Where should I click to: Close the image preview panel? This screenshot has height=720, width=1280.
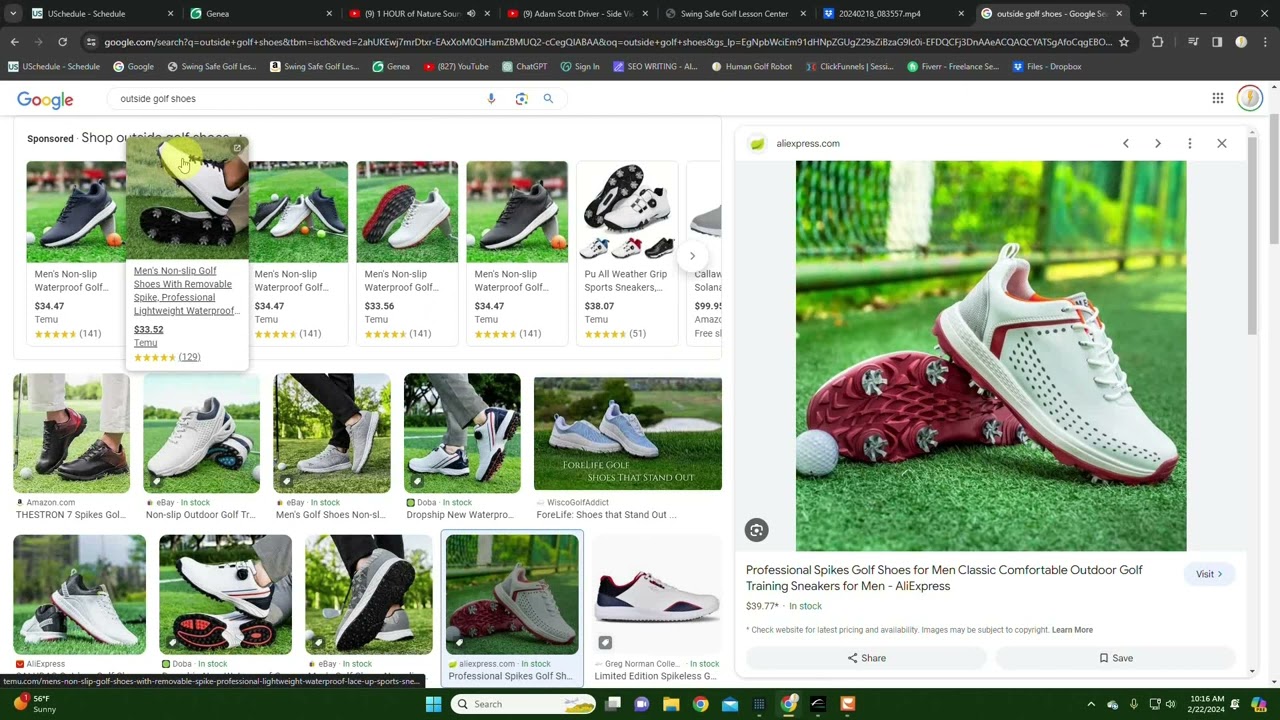[1222, 143]
